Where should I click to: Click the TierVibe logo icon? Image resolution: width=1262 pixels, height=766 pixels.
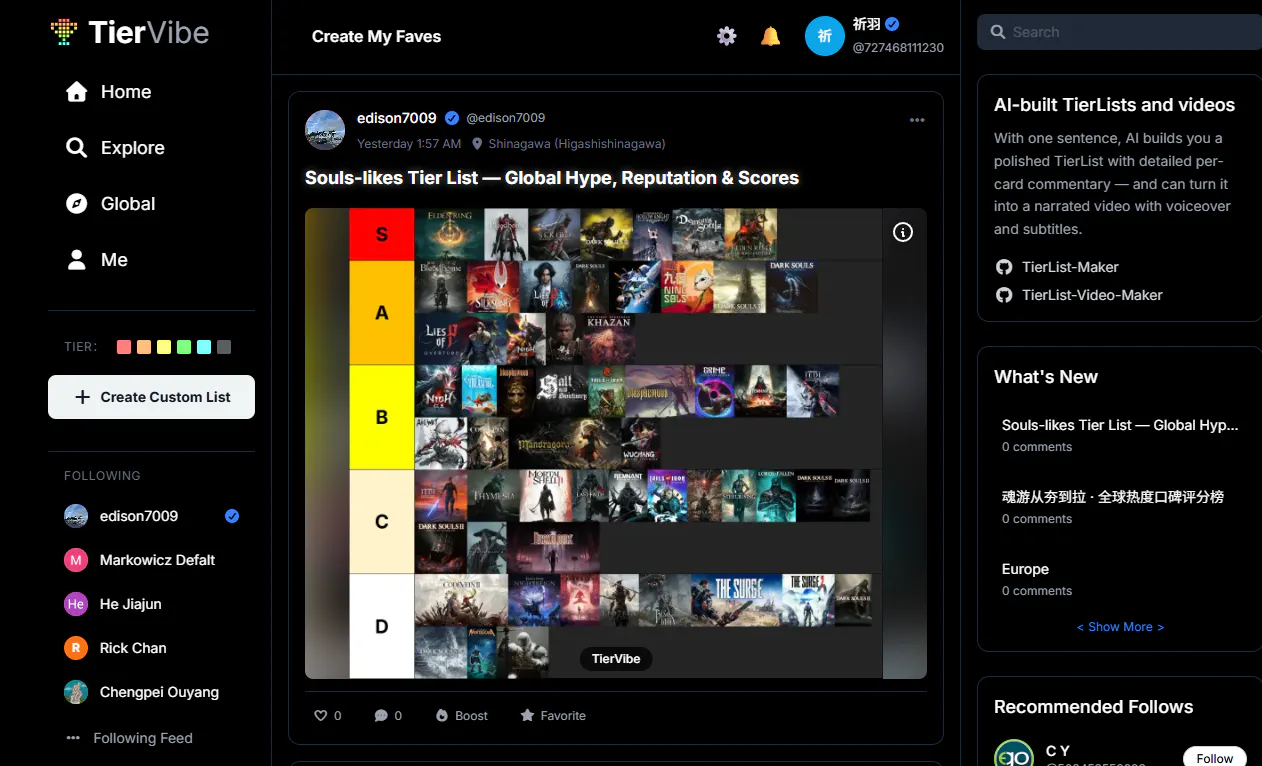64,32
